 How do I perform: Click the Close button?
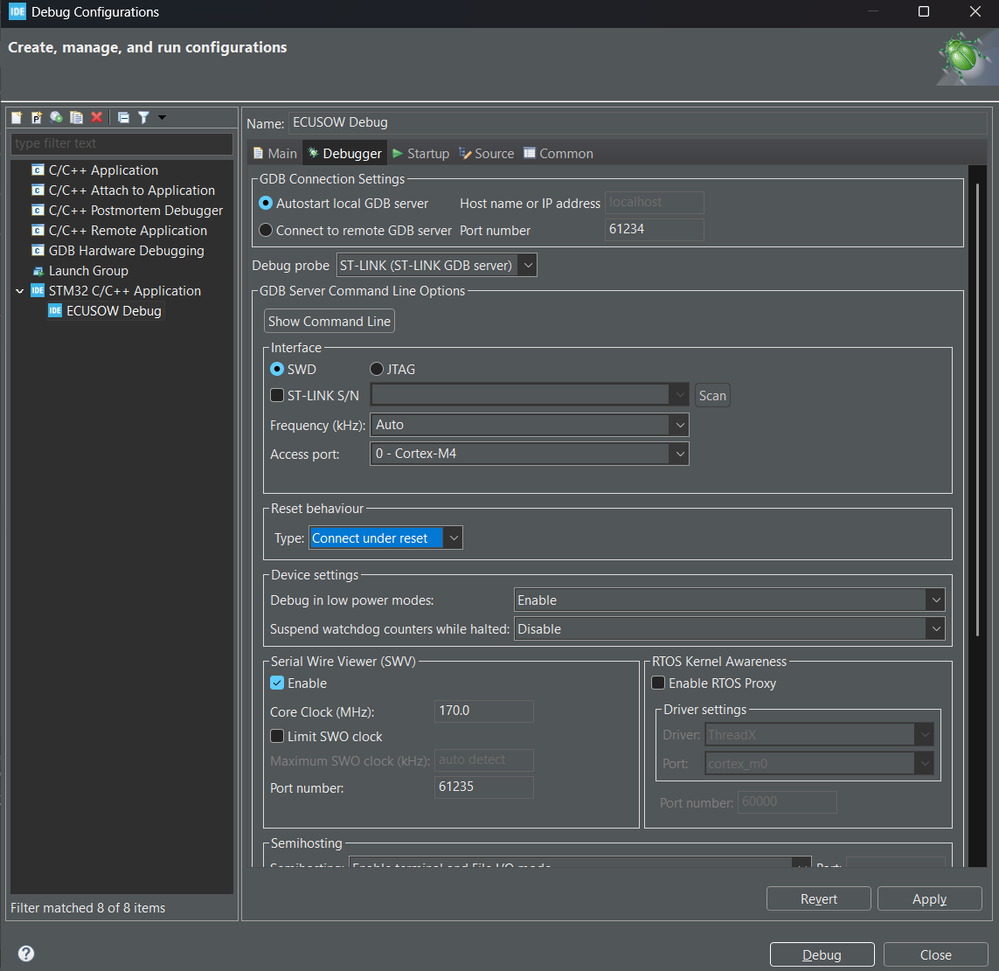(935, 954)
